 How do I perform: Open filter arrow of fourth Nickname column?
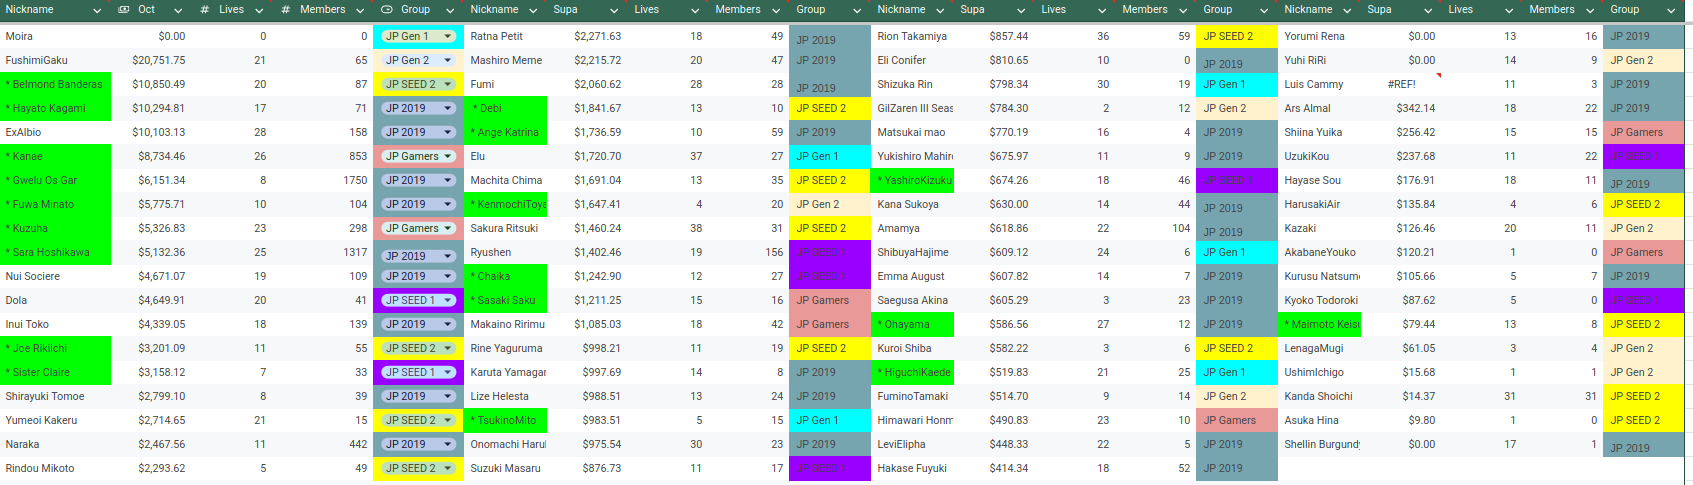[x=1346, y=10]
